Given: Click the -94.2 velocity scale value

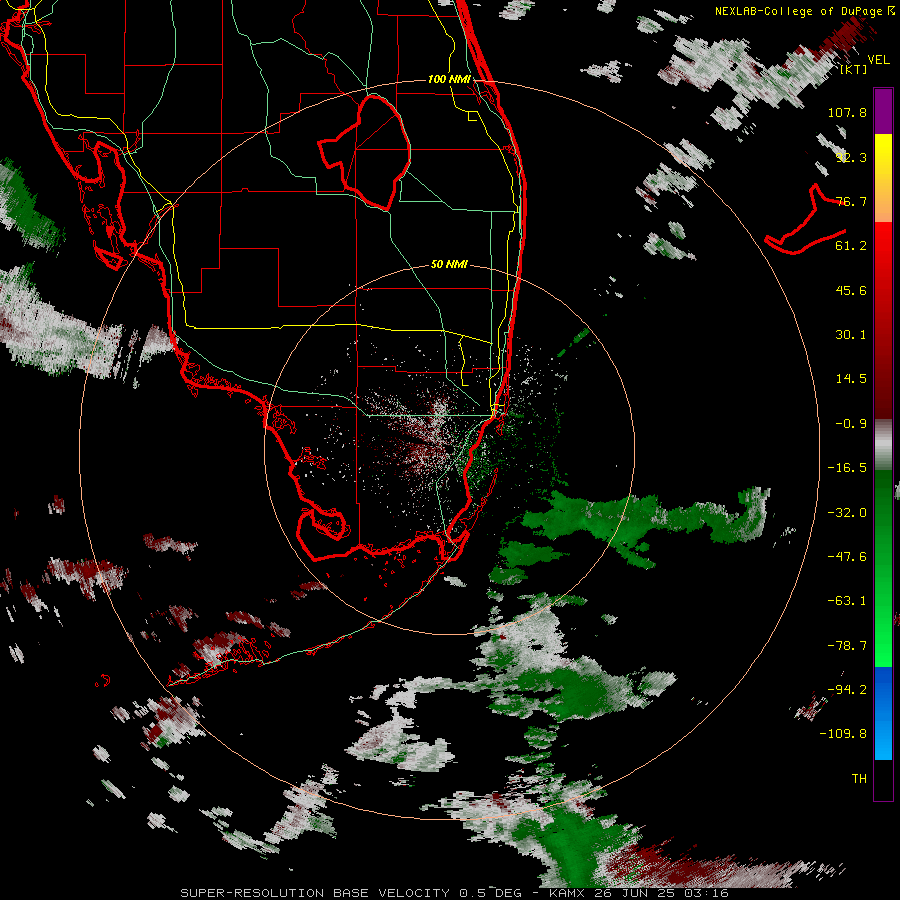Looking at the screenshot, I should coord(847,690).
